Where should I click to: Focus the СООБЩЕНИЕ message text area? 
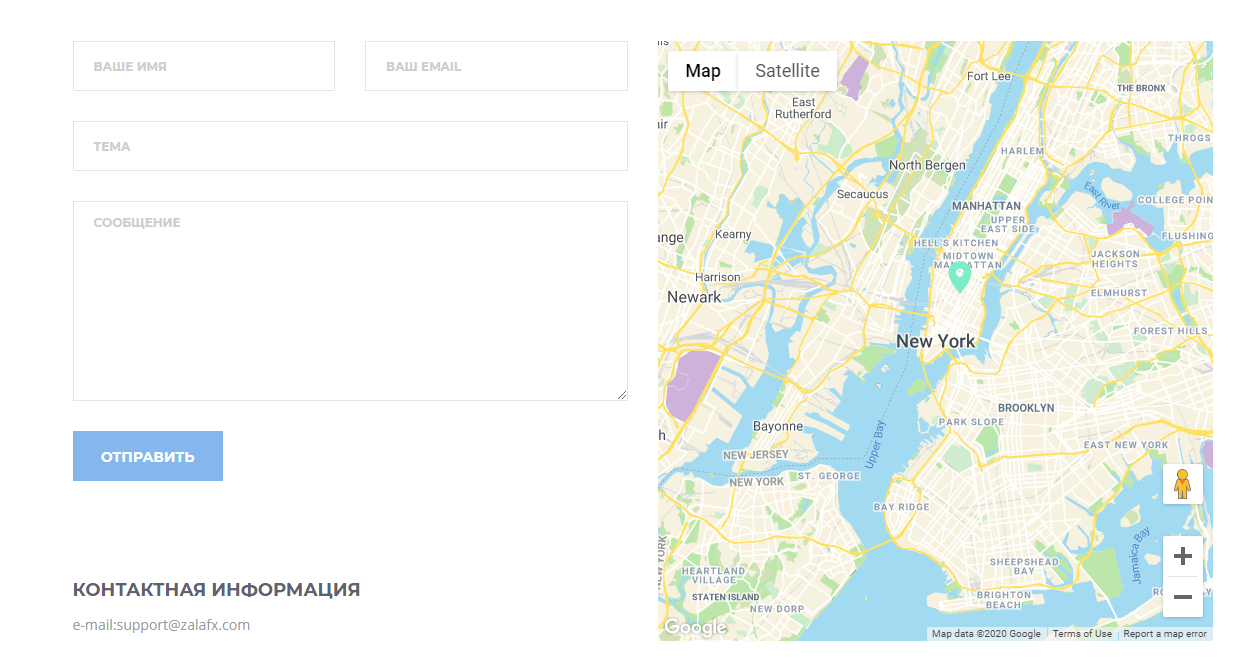point(350,301)
